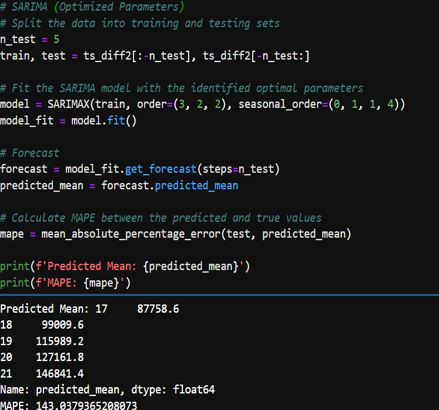The width and height of the screenshot is (439, 410).
Task: Click the 'model = SARIMAX(train...' line
Action: click(x=203, y=104)
